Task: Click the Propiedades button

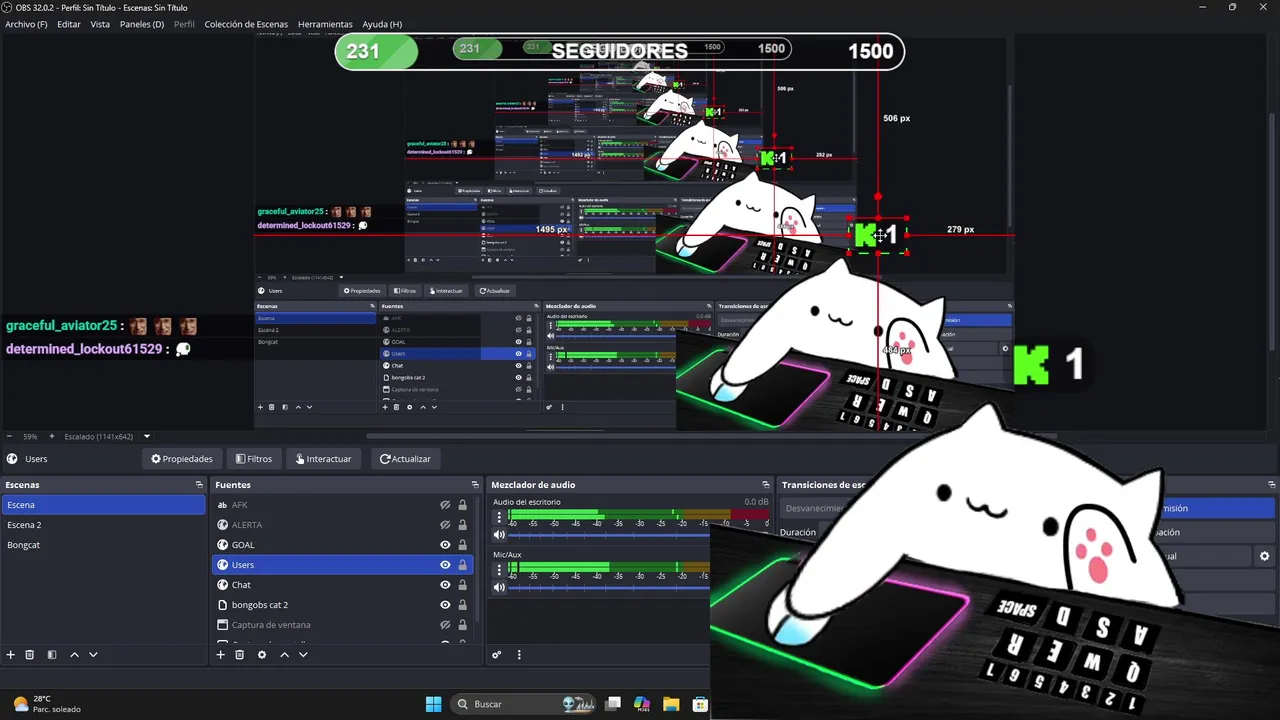Action: click(182, 459)
